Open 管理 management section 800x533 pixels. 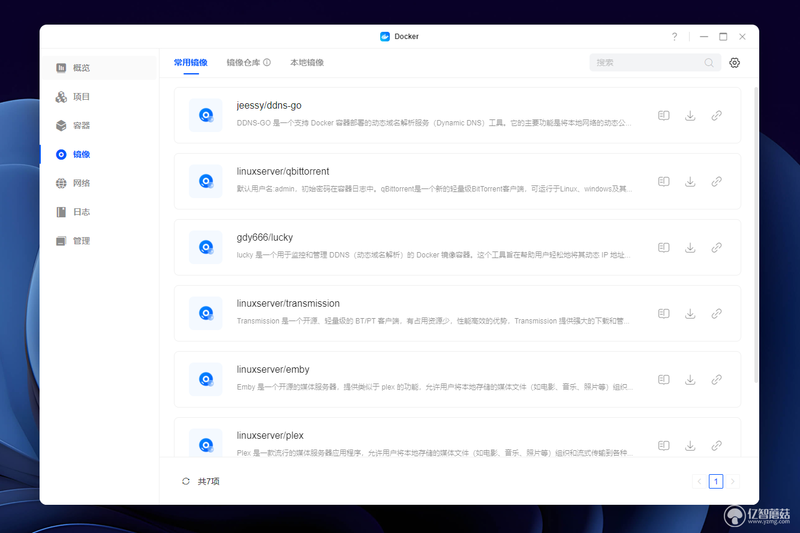pos(98,241)
